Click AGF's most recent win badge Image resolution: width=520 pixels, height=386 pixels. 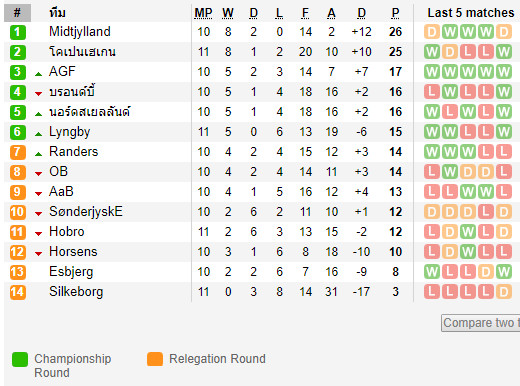coord(504,72)
